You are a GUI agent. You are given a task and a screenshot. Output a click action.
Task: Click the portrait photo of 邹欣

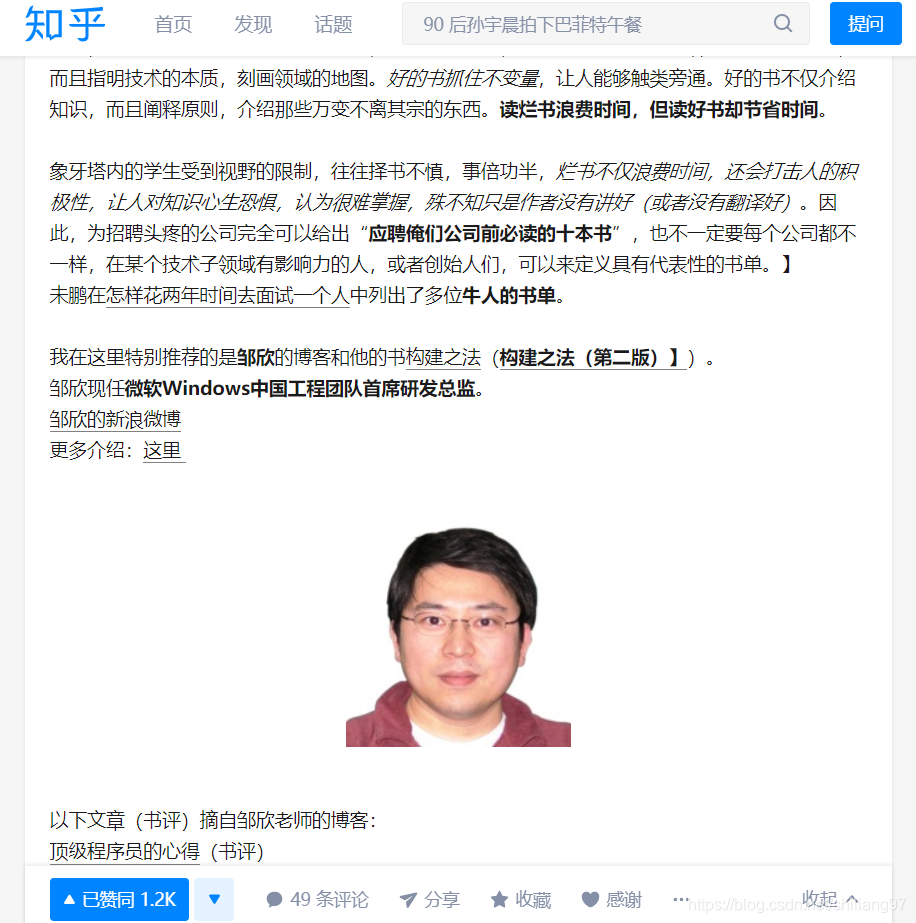[458, 636]
